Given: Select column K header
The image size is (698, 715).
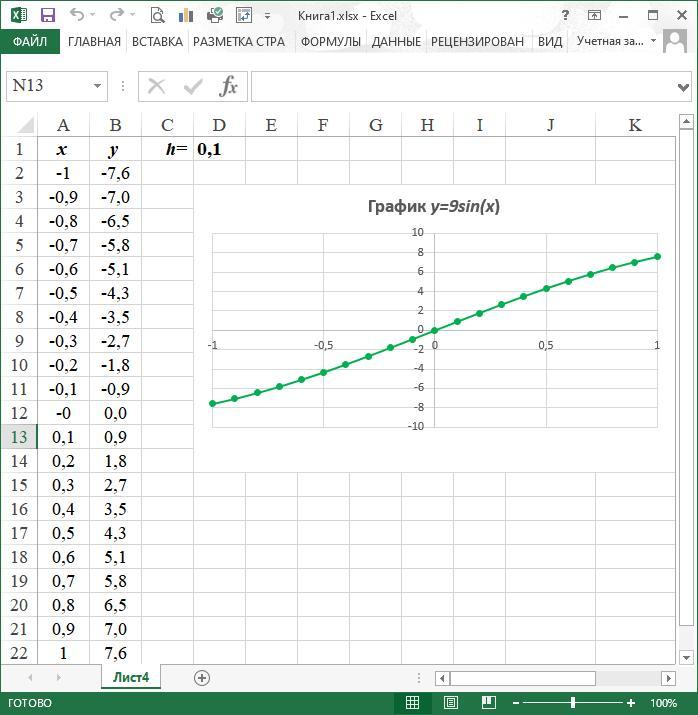Looking at the screenshot, I should click(635, 125).
